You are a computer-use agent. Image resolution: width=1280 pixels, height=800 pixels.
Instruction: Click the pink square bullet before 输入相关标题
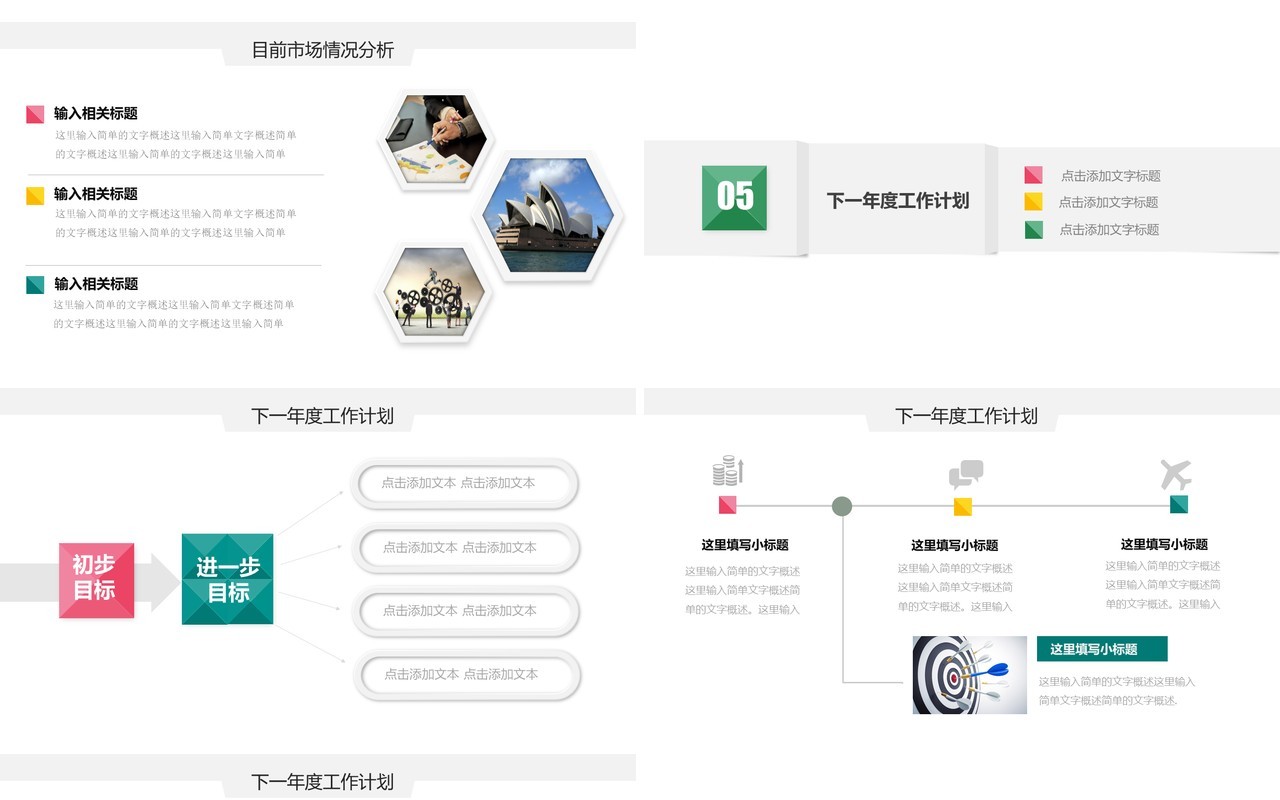pos(35,114)
